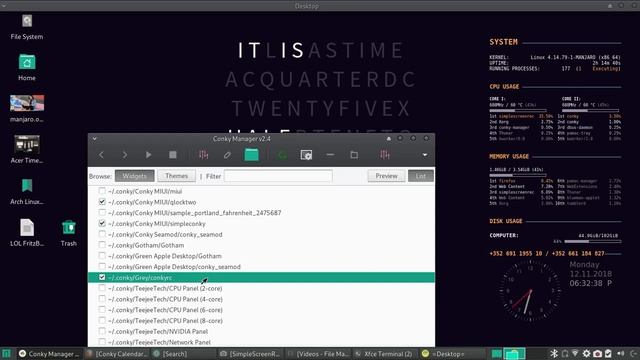Focus the Filter text field

click(x=278, y=176)
